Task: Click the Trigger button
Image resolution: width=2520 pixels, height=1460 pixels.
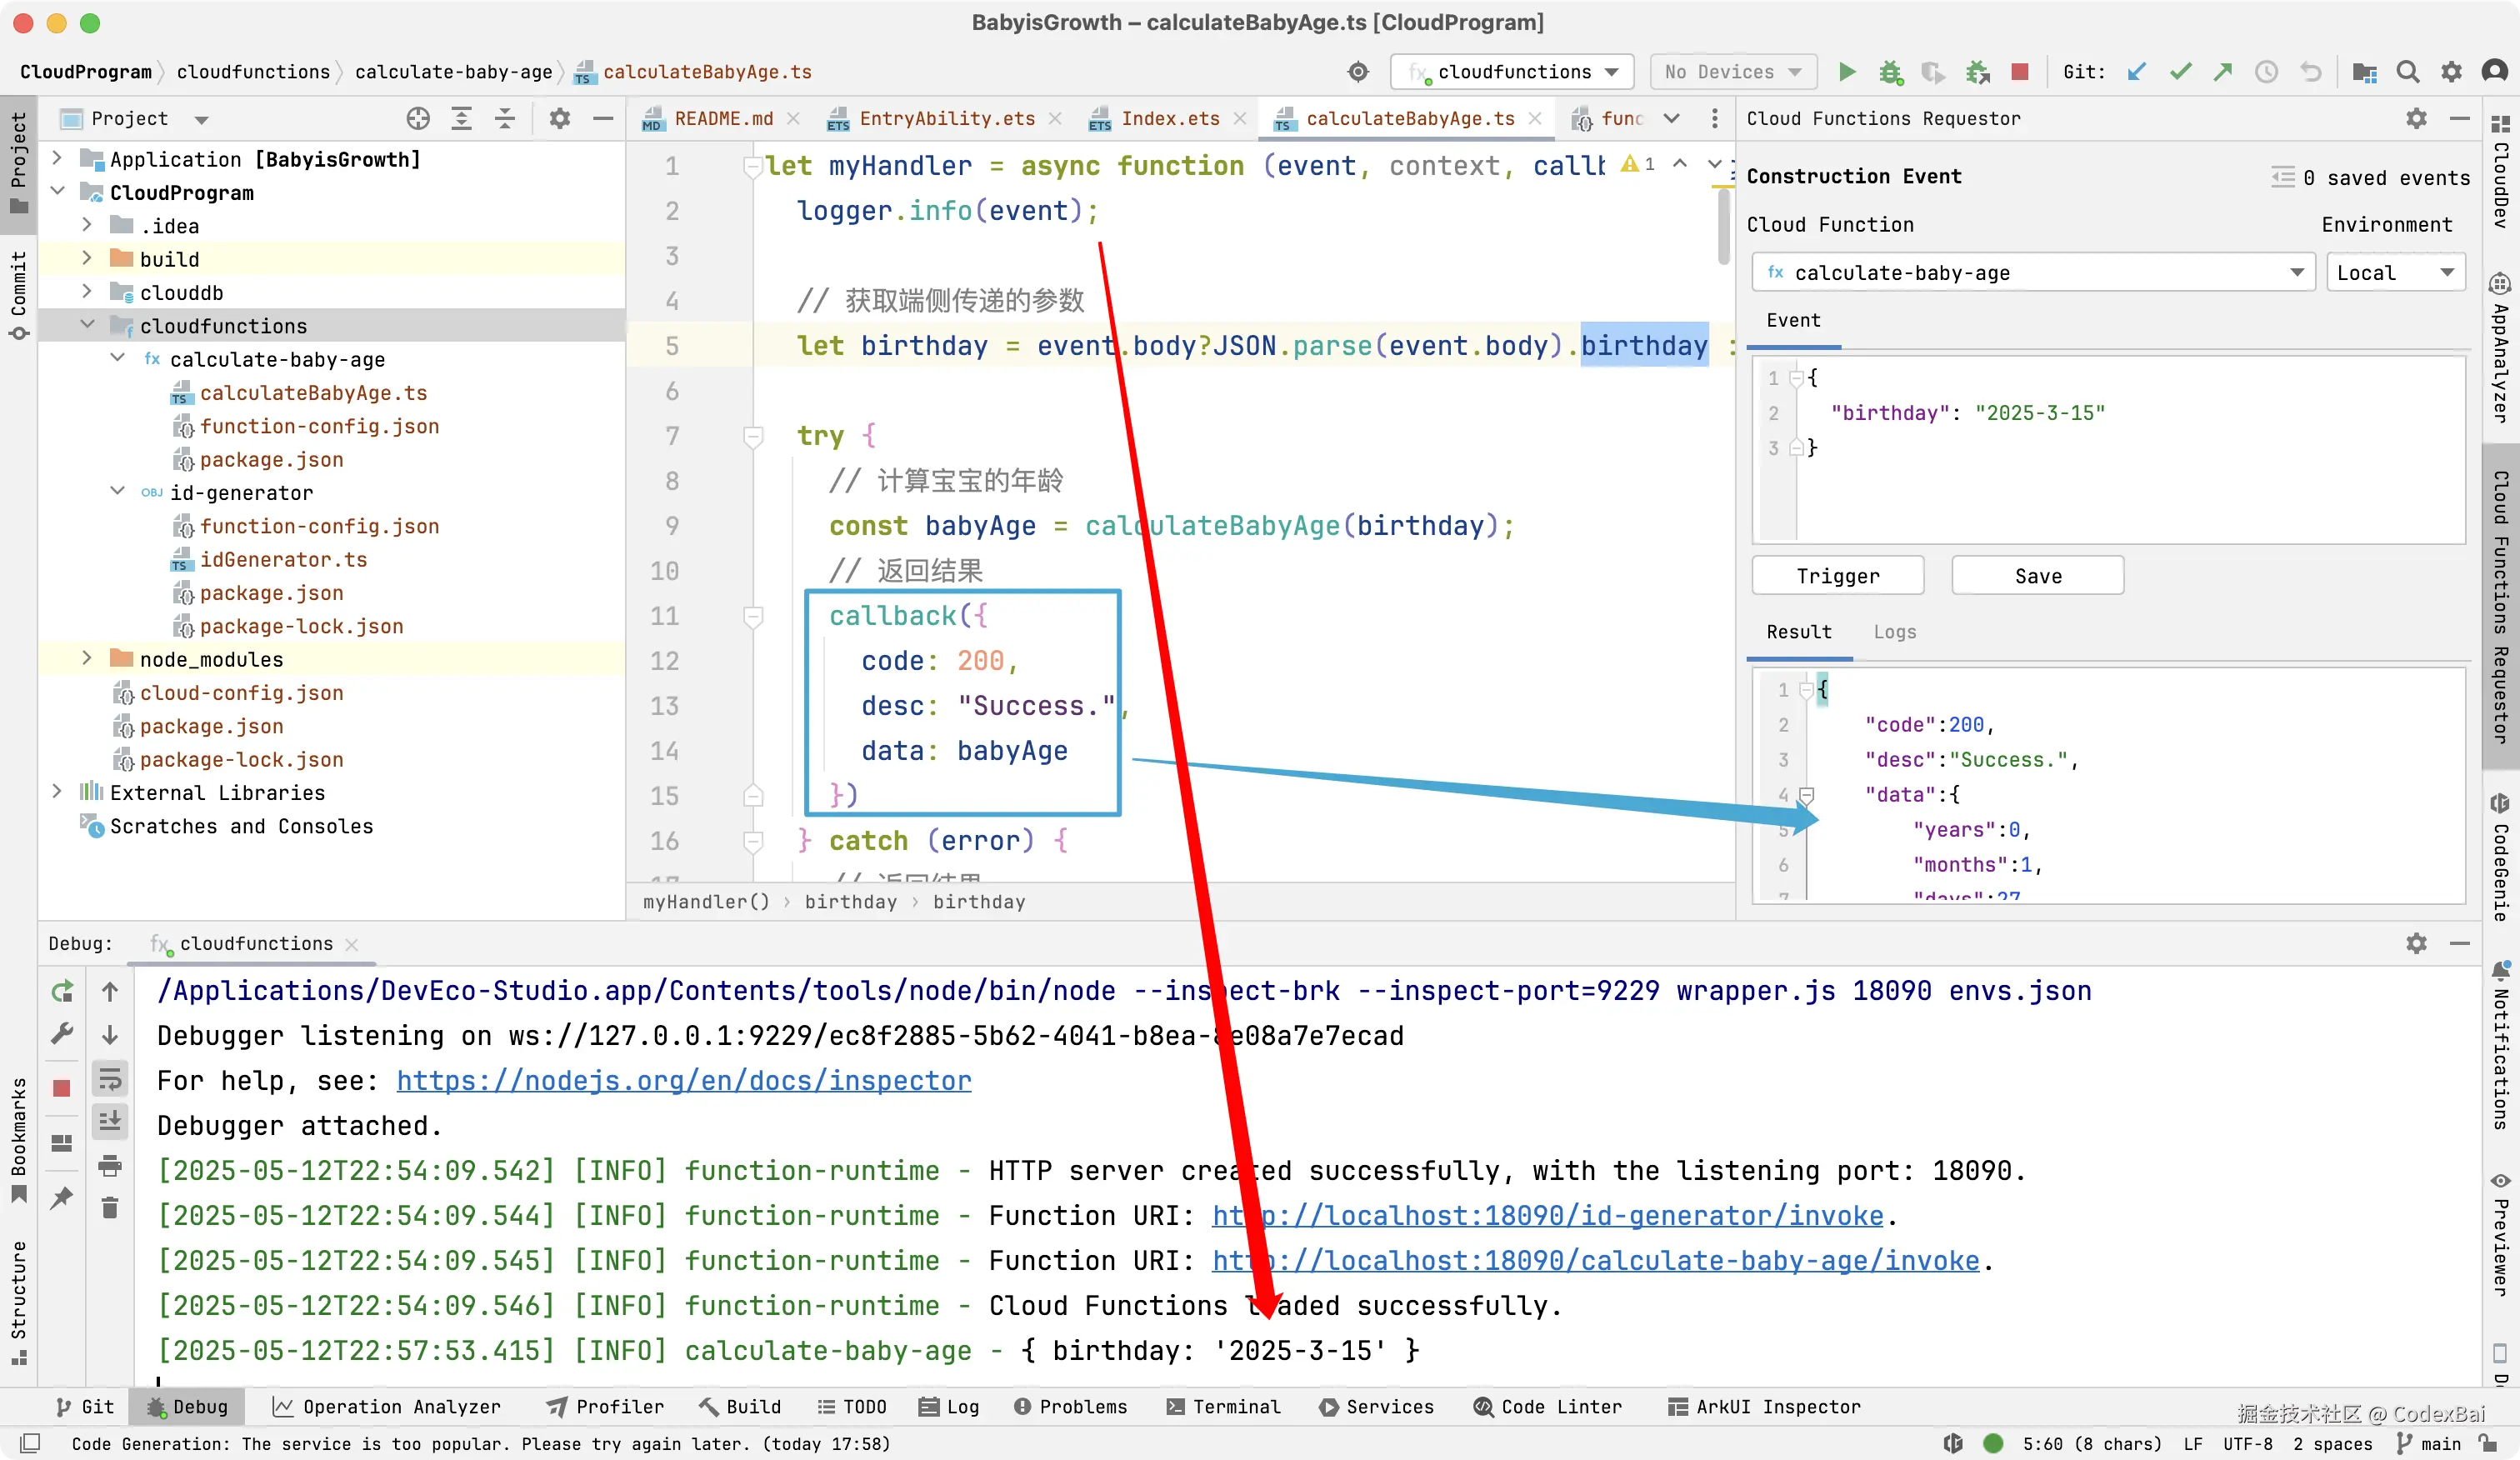Action: tap(1837, 576)
